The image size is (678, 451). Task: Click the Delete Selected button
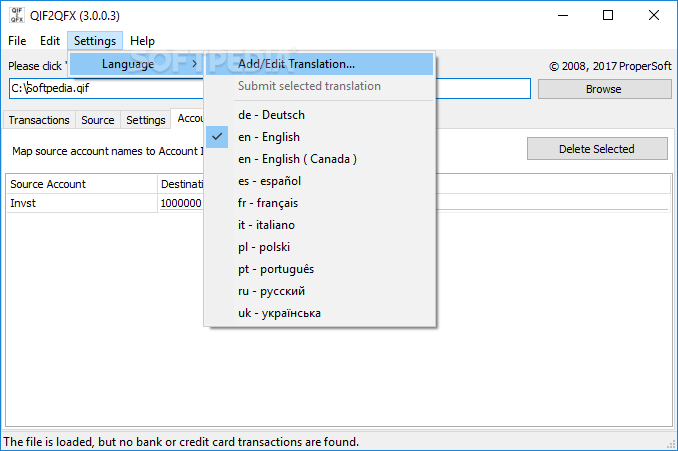pyautogui.click(x=597, y=149)
